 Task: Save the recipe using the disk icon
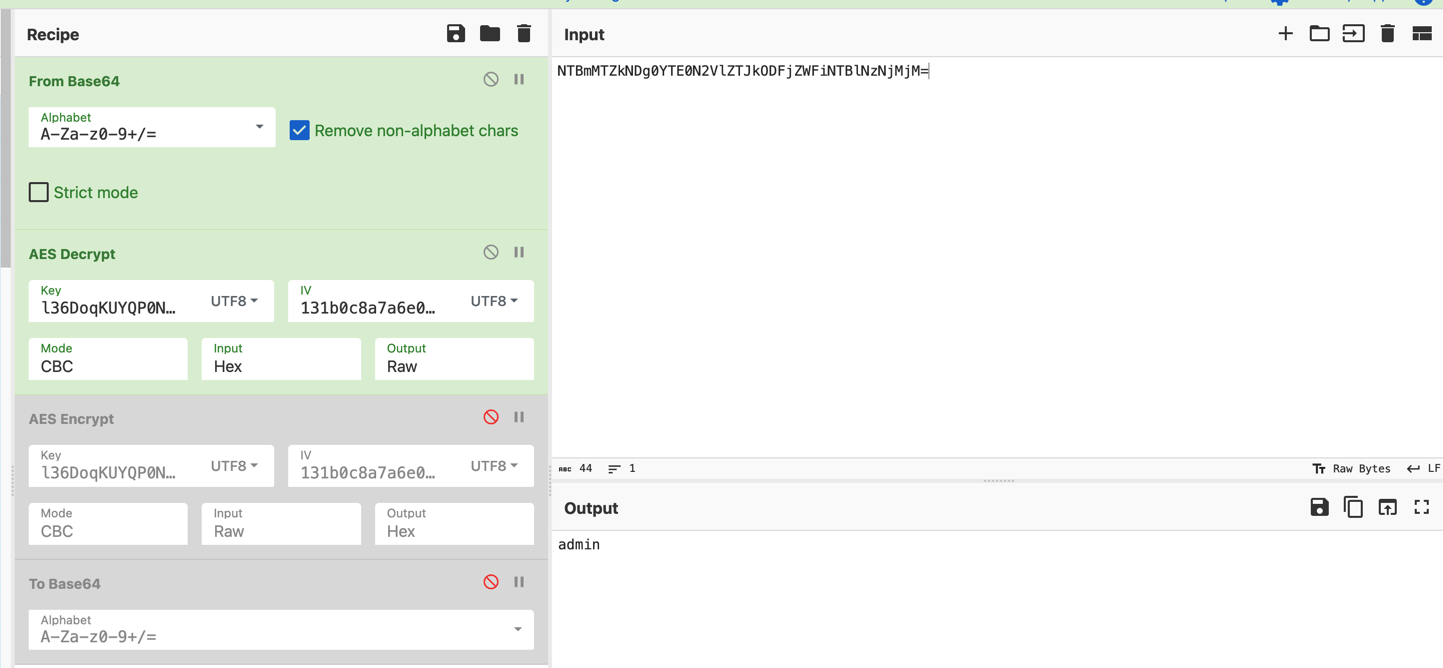pyautogui.click(x=456, y=34)
